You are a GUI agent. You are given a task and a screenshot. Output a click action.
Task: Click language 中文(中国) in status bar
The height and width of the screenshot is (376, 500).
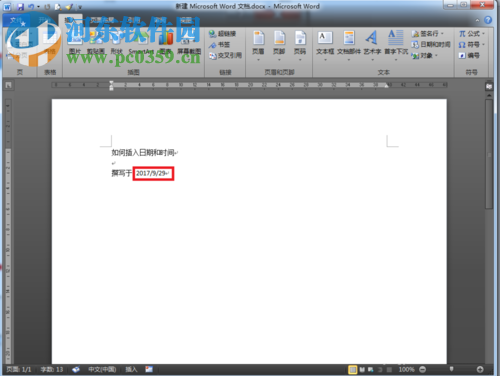[102, 369]
